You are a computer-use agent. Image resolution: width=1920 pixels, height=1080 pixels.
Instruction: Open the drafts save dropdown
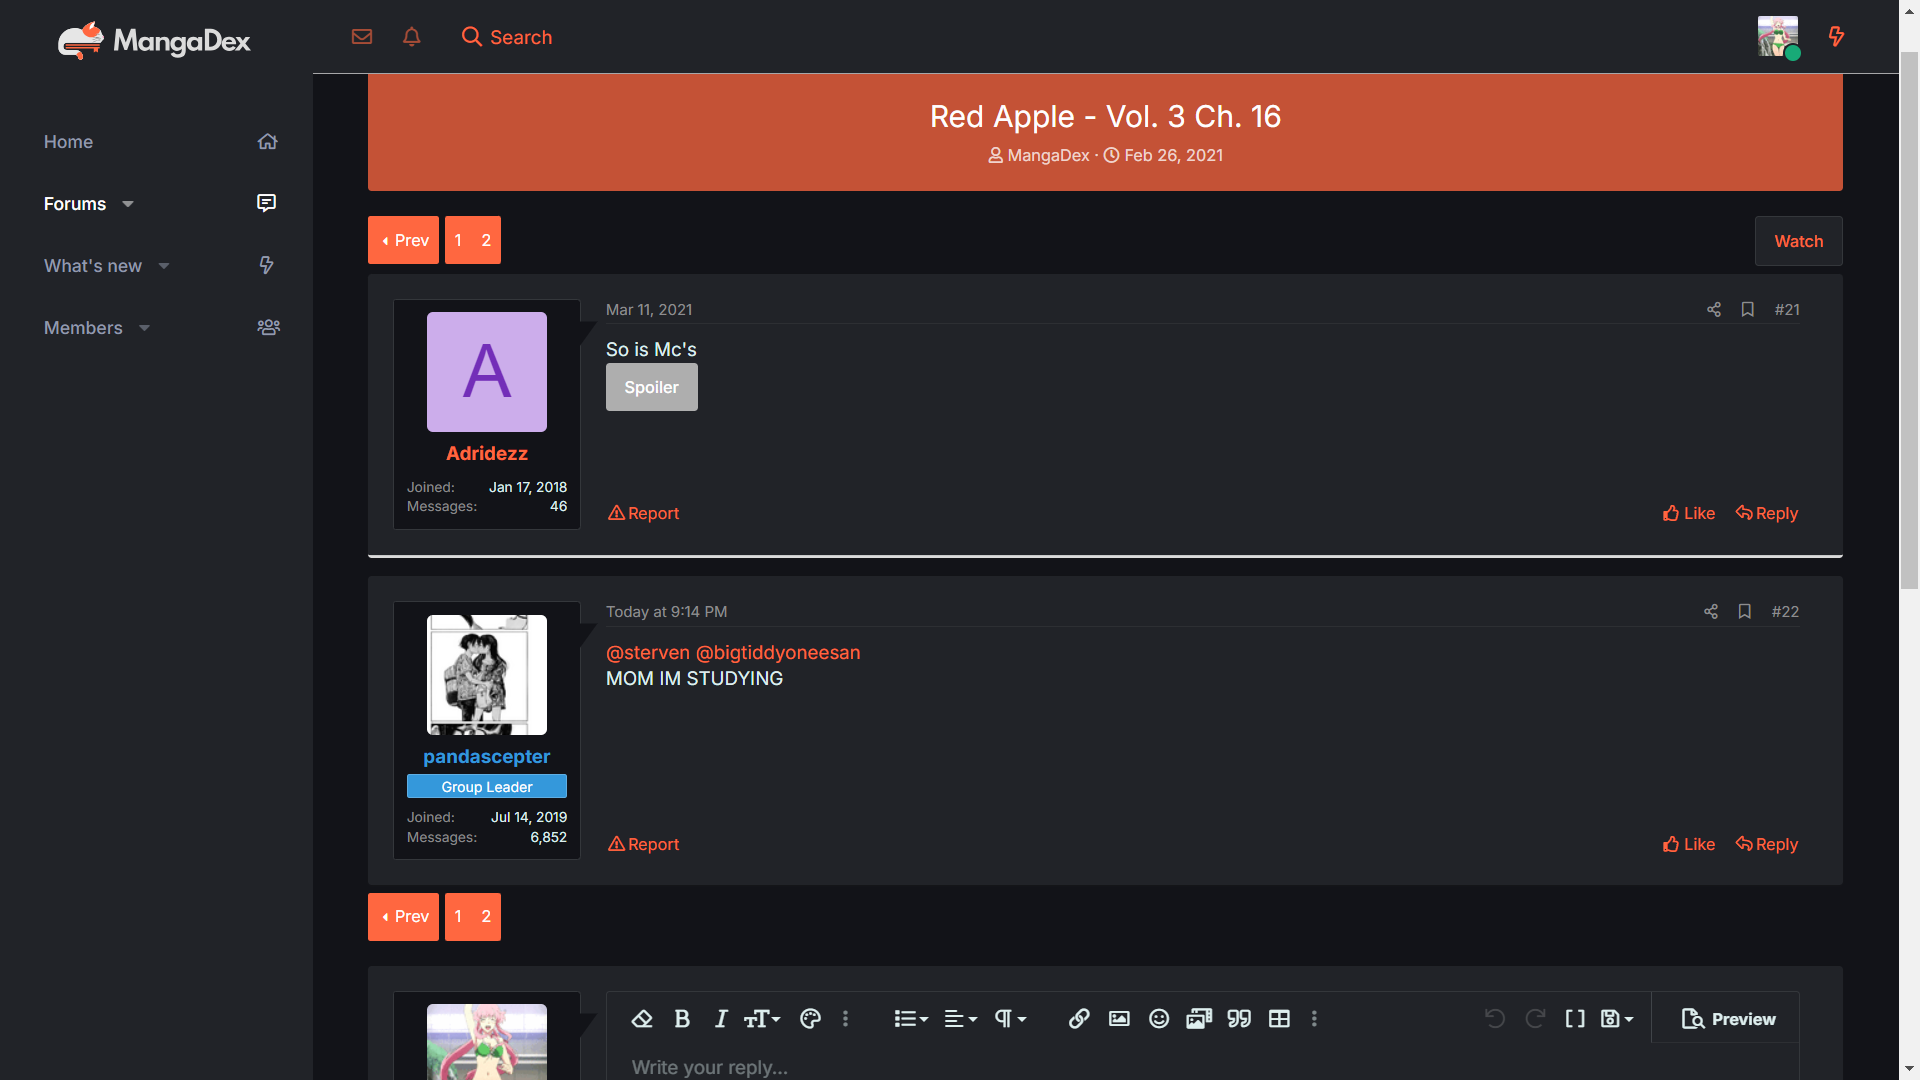1617,1019
